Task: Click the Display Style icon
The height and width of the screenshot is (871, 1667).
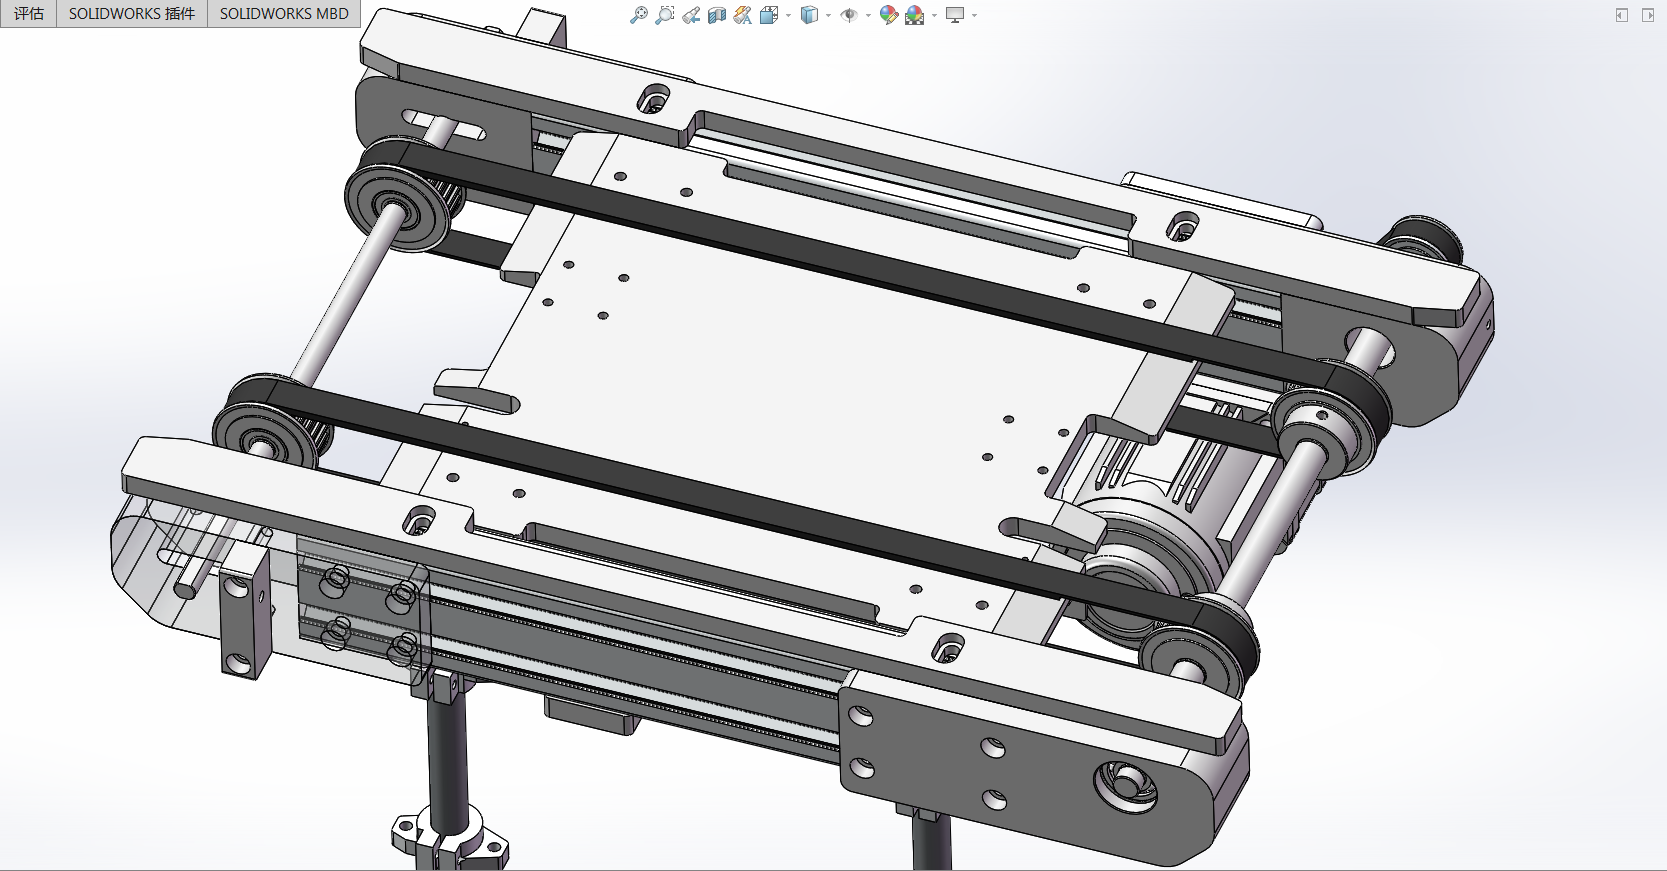Action: tap(810, 15)
